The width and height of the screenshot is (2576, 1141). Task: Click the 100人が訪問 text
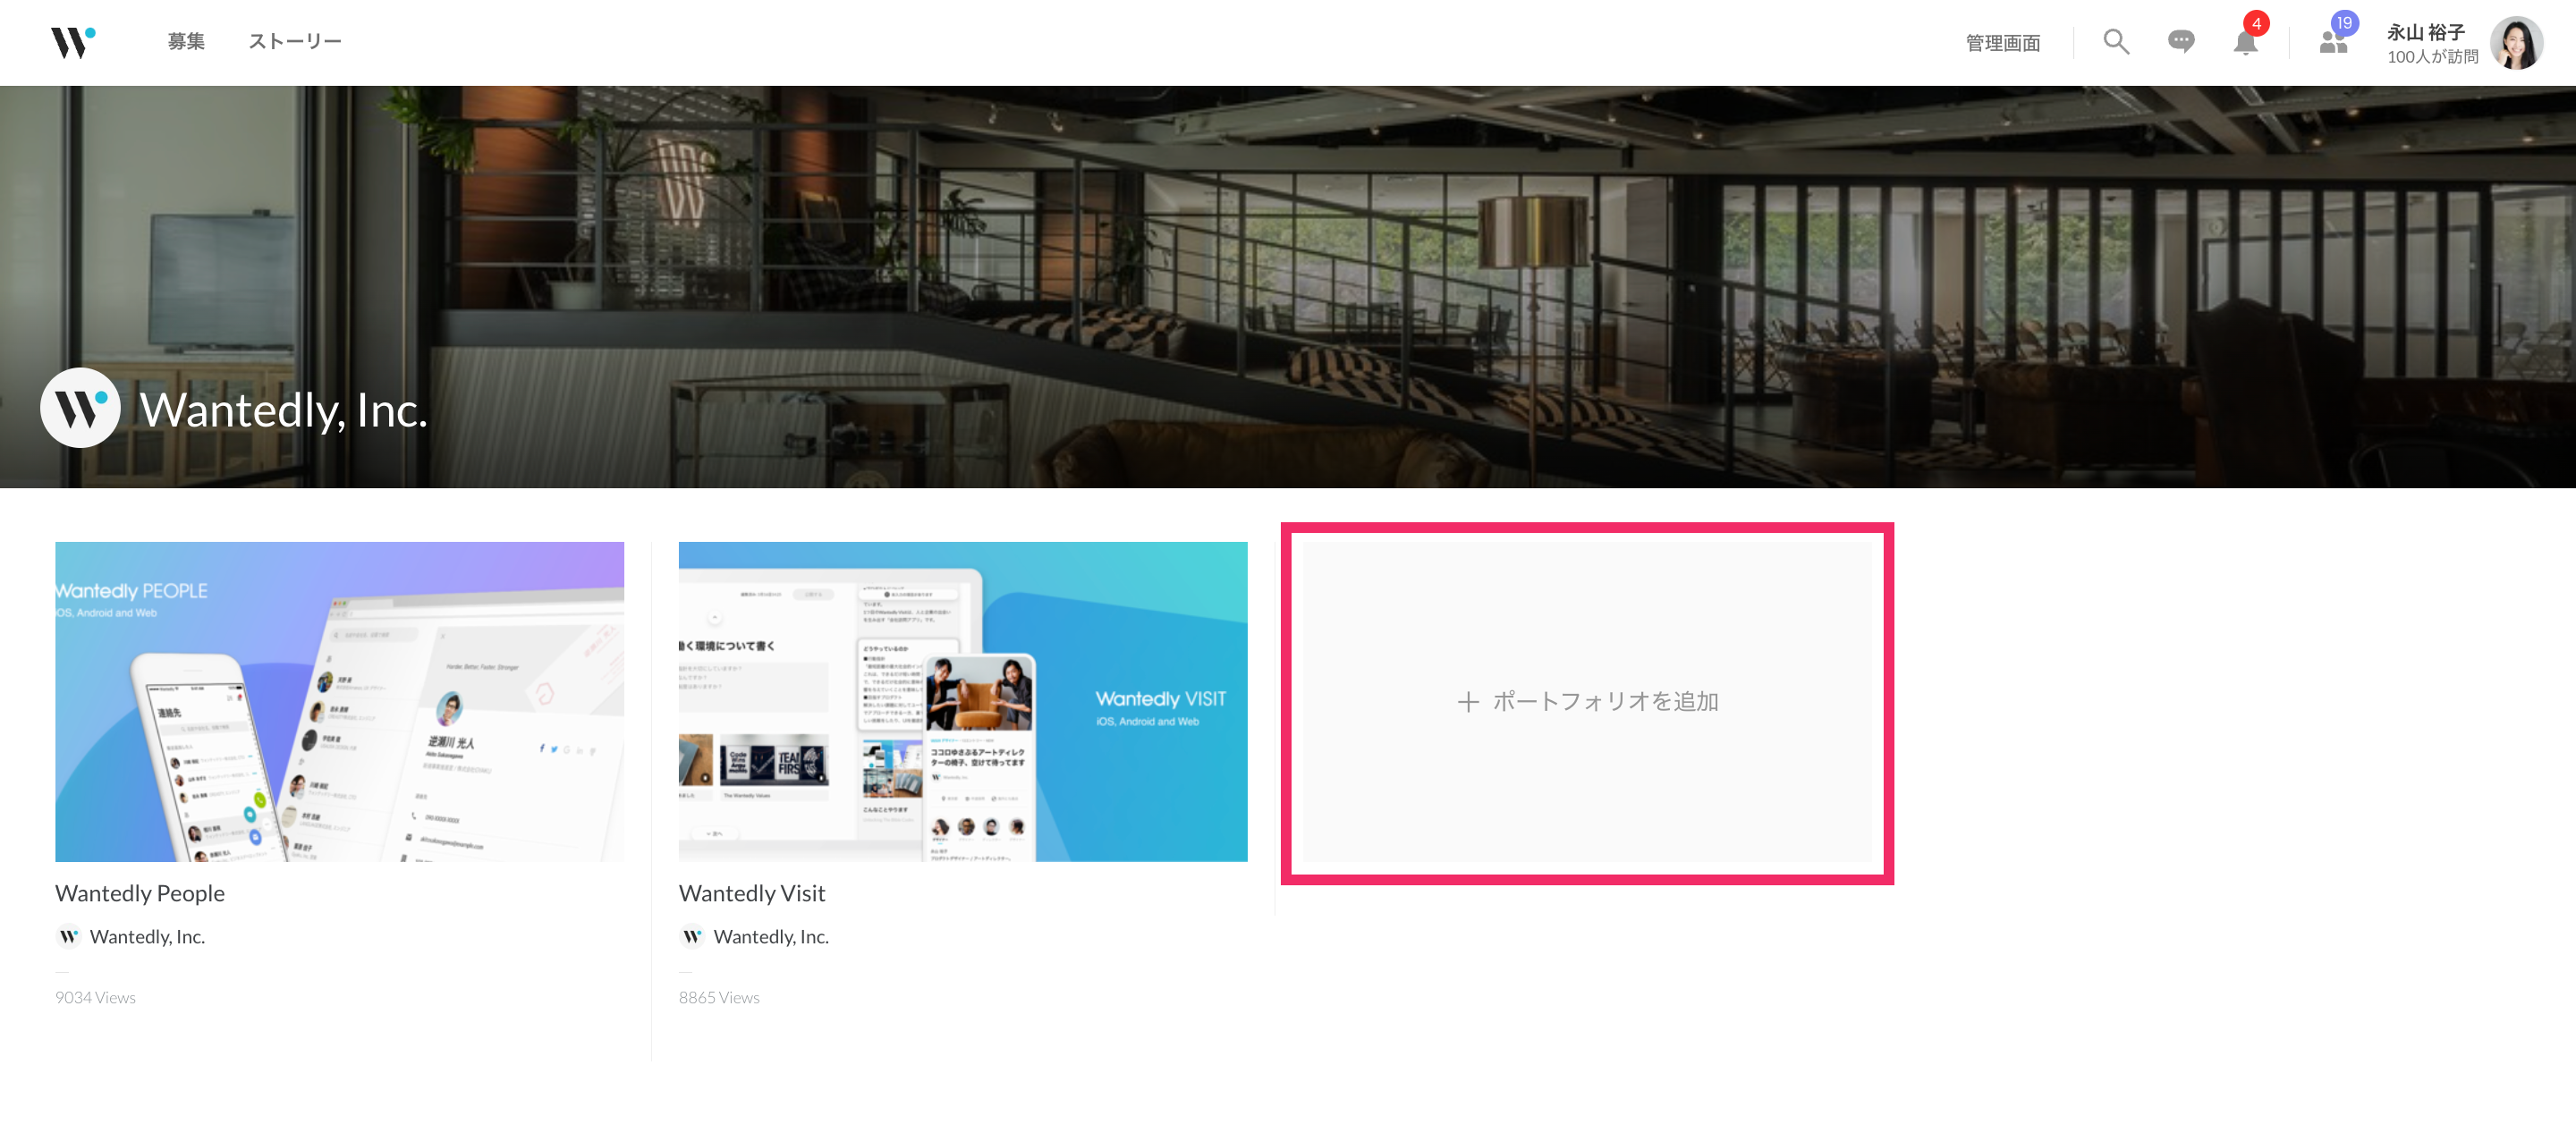click(x=2432, y=57)
